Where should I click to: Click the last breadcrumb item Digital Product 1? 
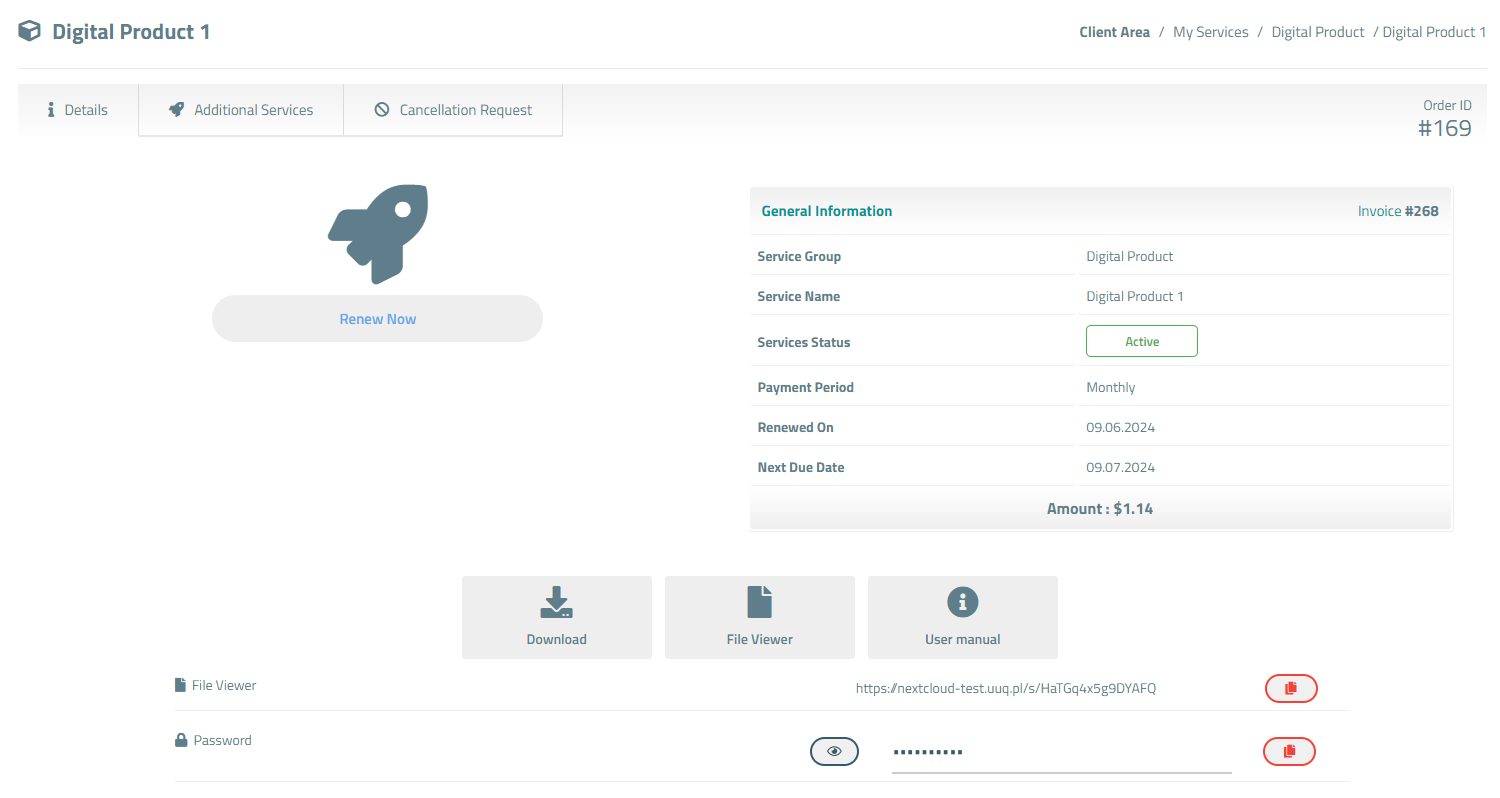1434,32
